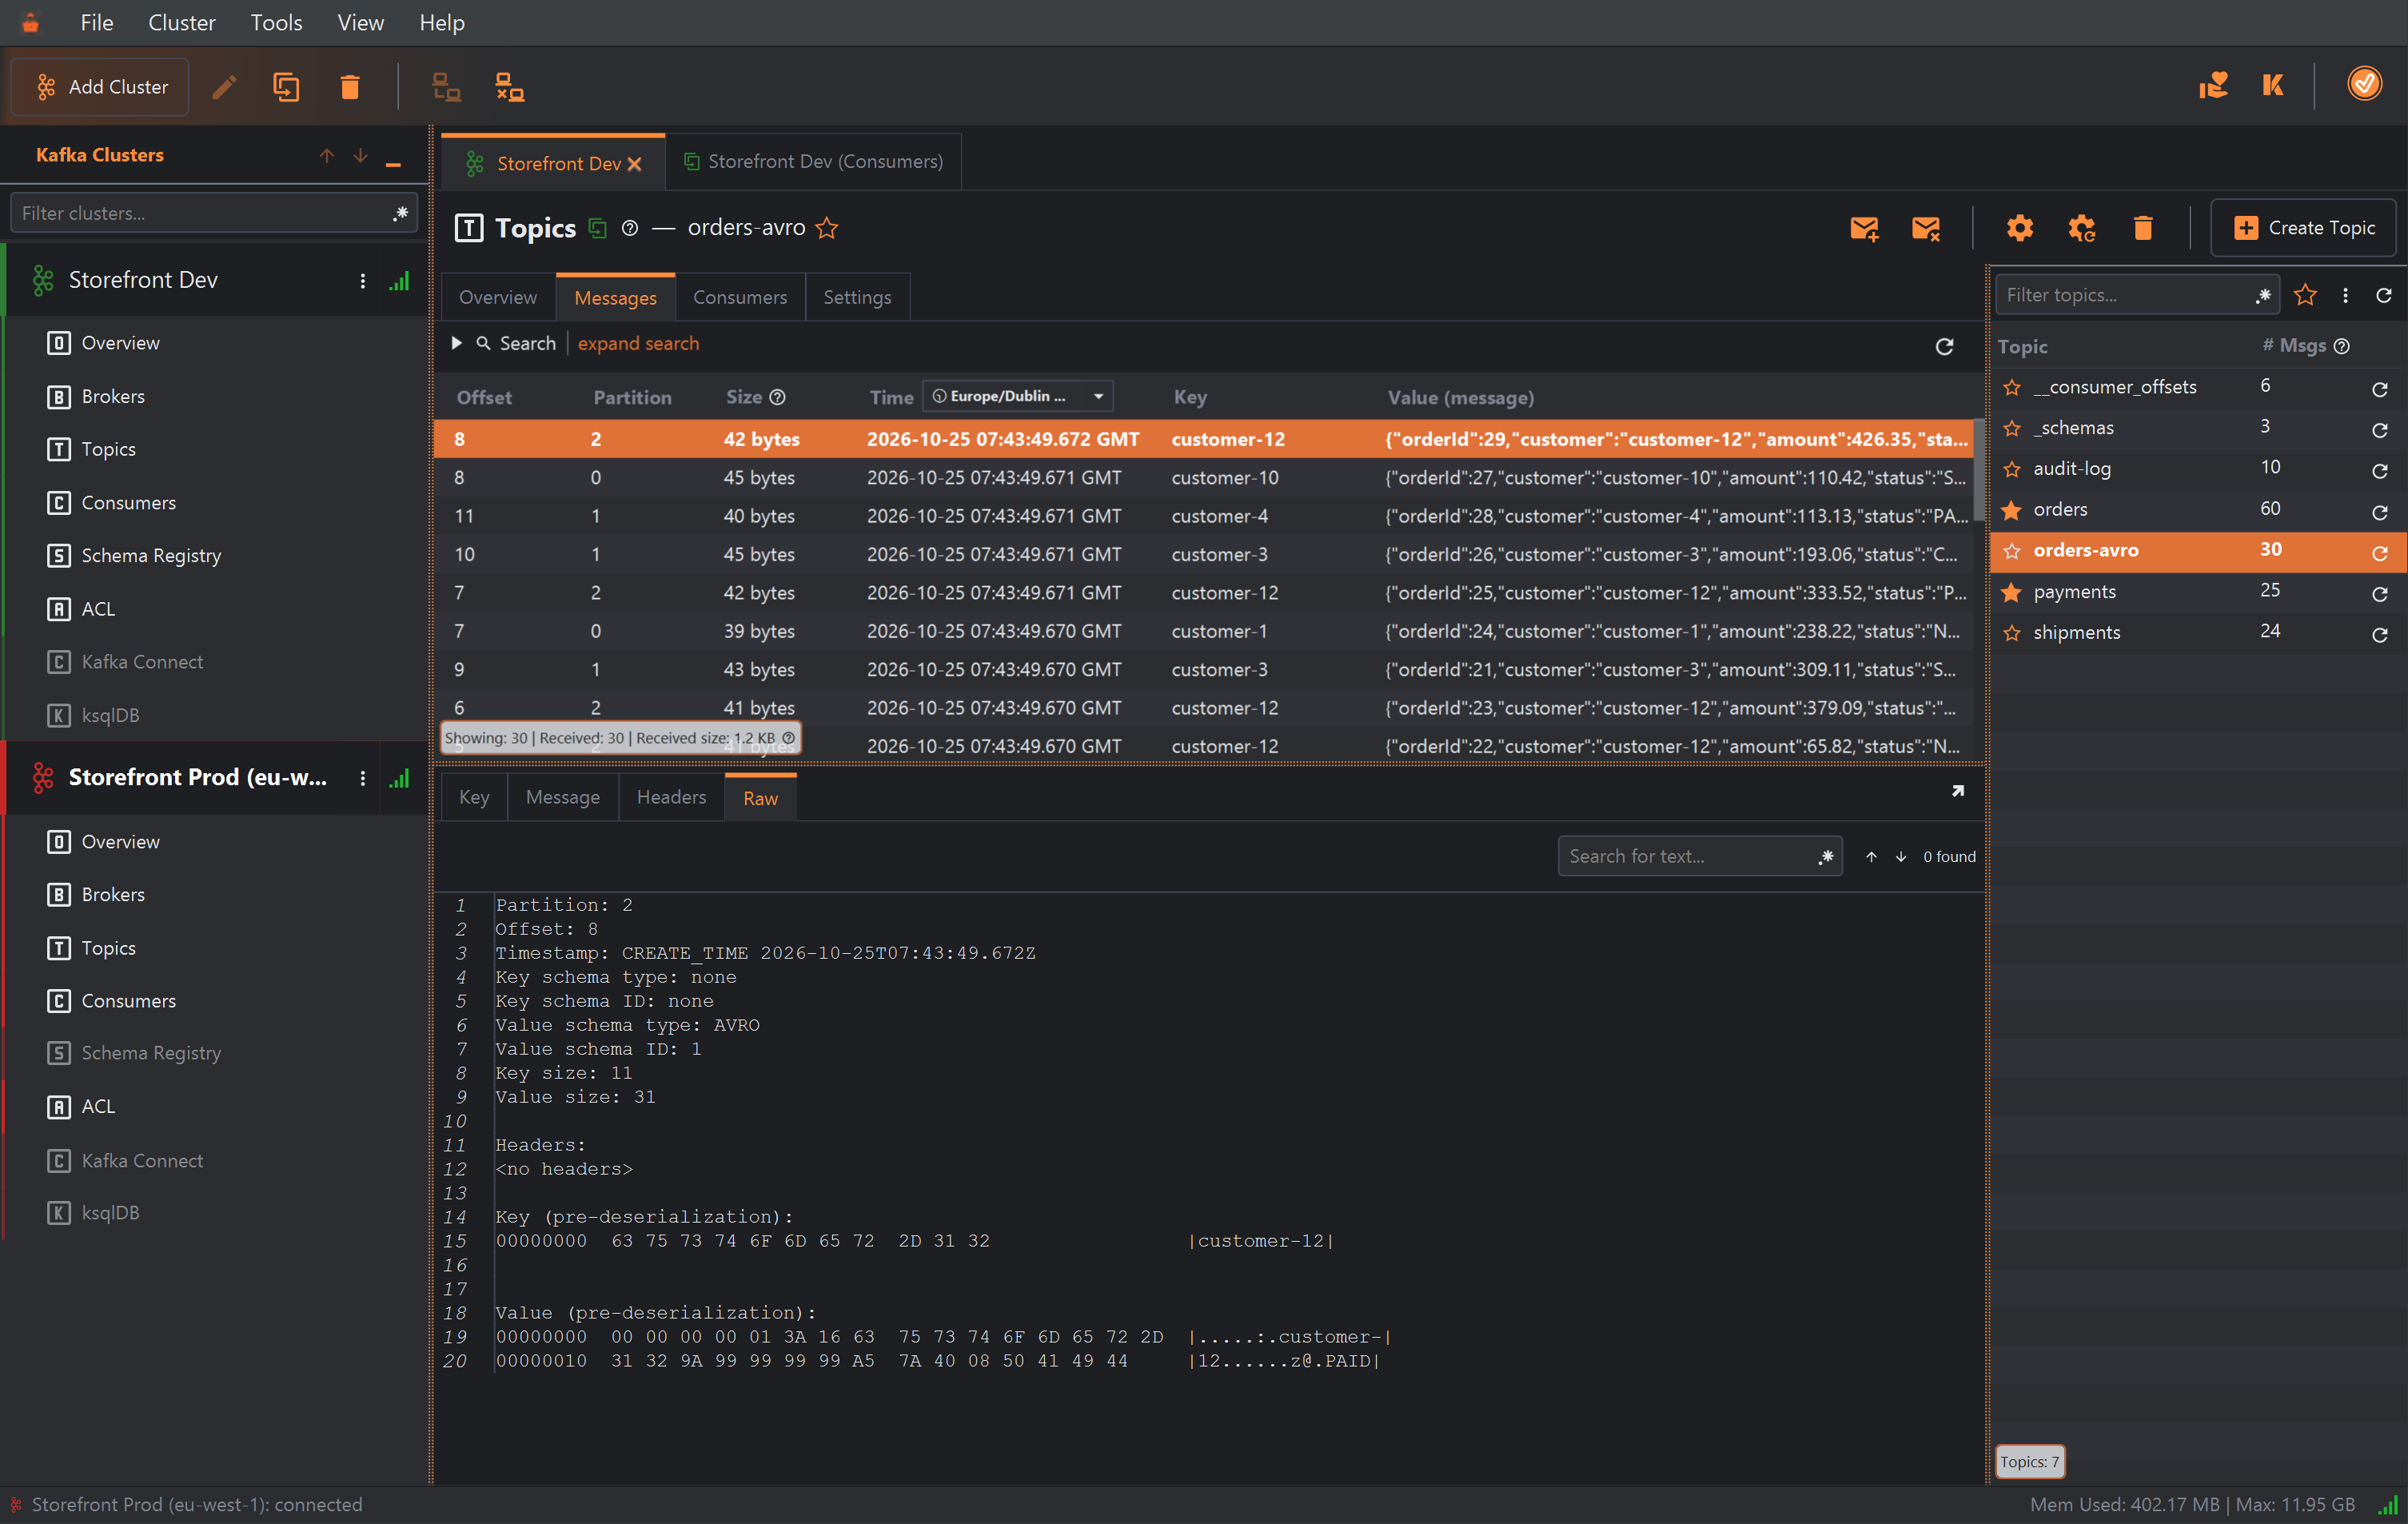Image resolution: width=2408 pixels, height=1524 pixels.
Task: Pop out the message detail pane
Action: point(1957,791)
